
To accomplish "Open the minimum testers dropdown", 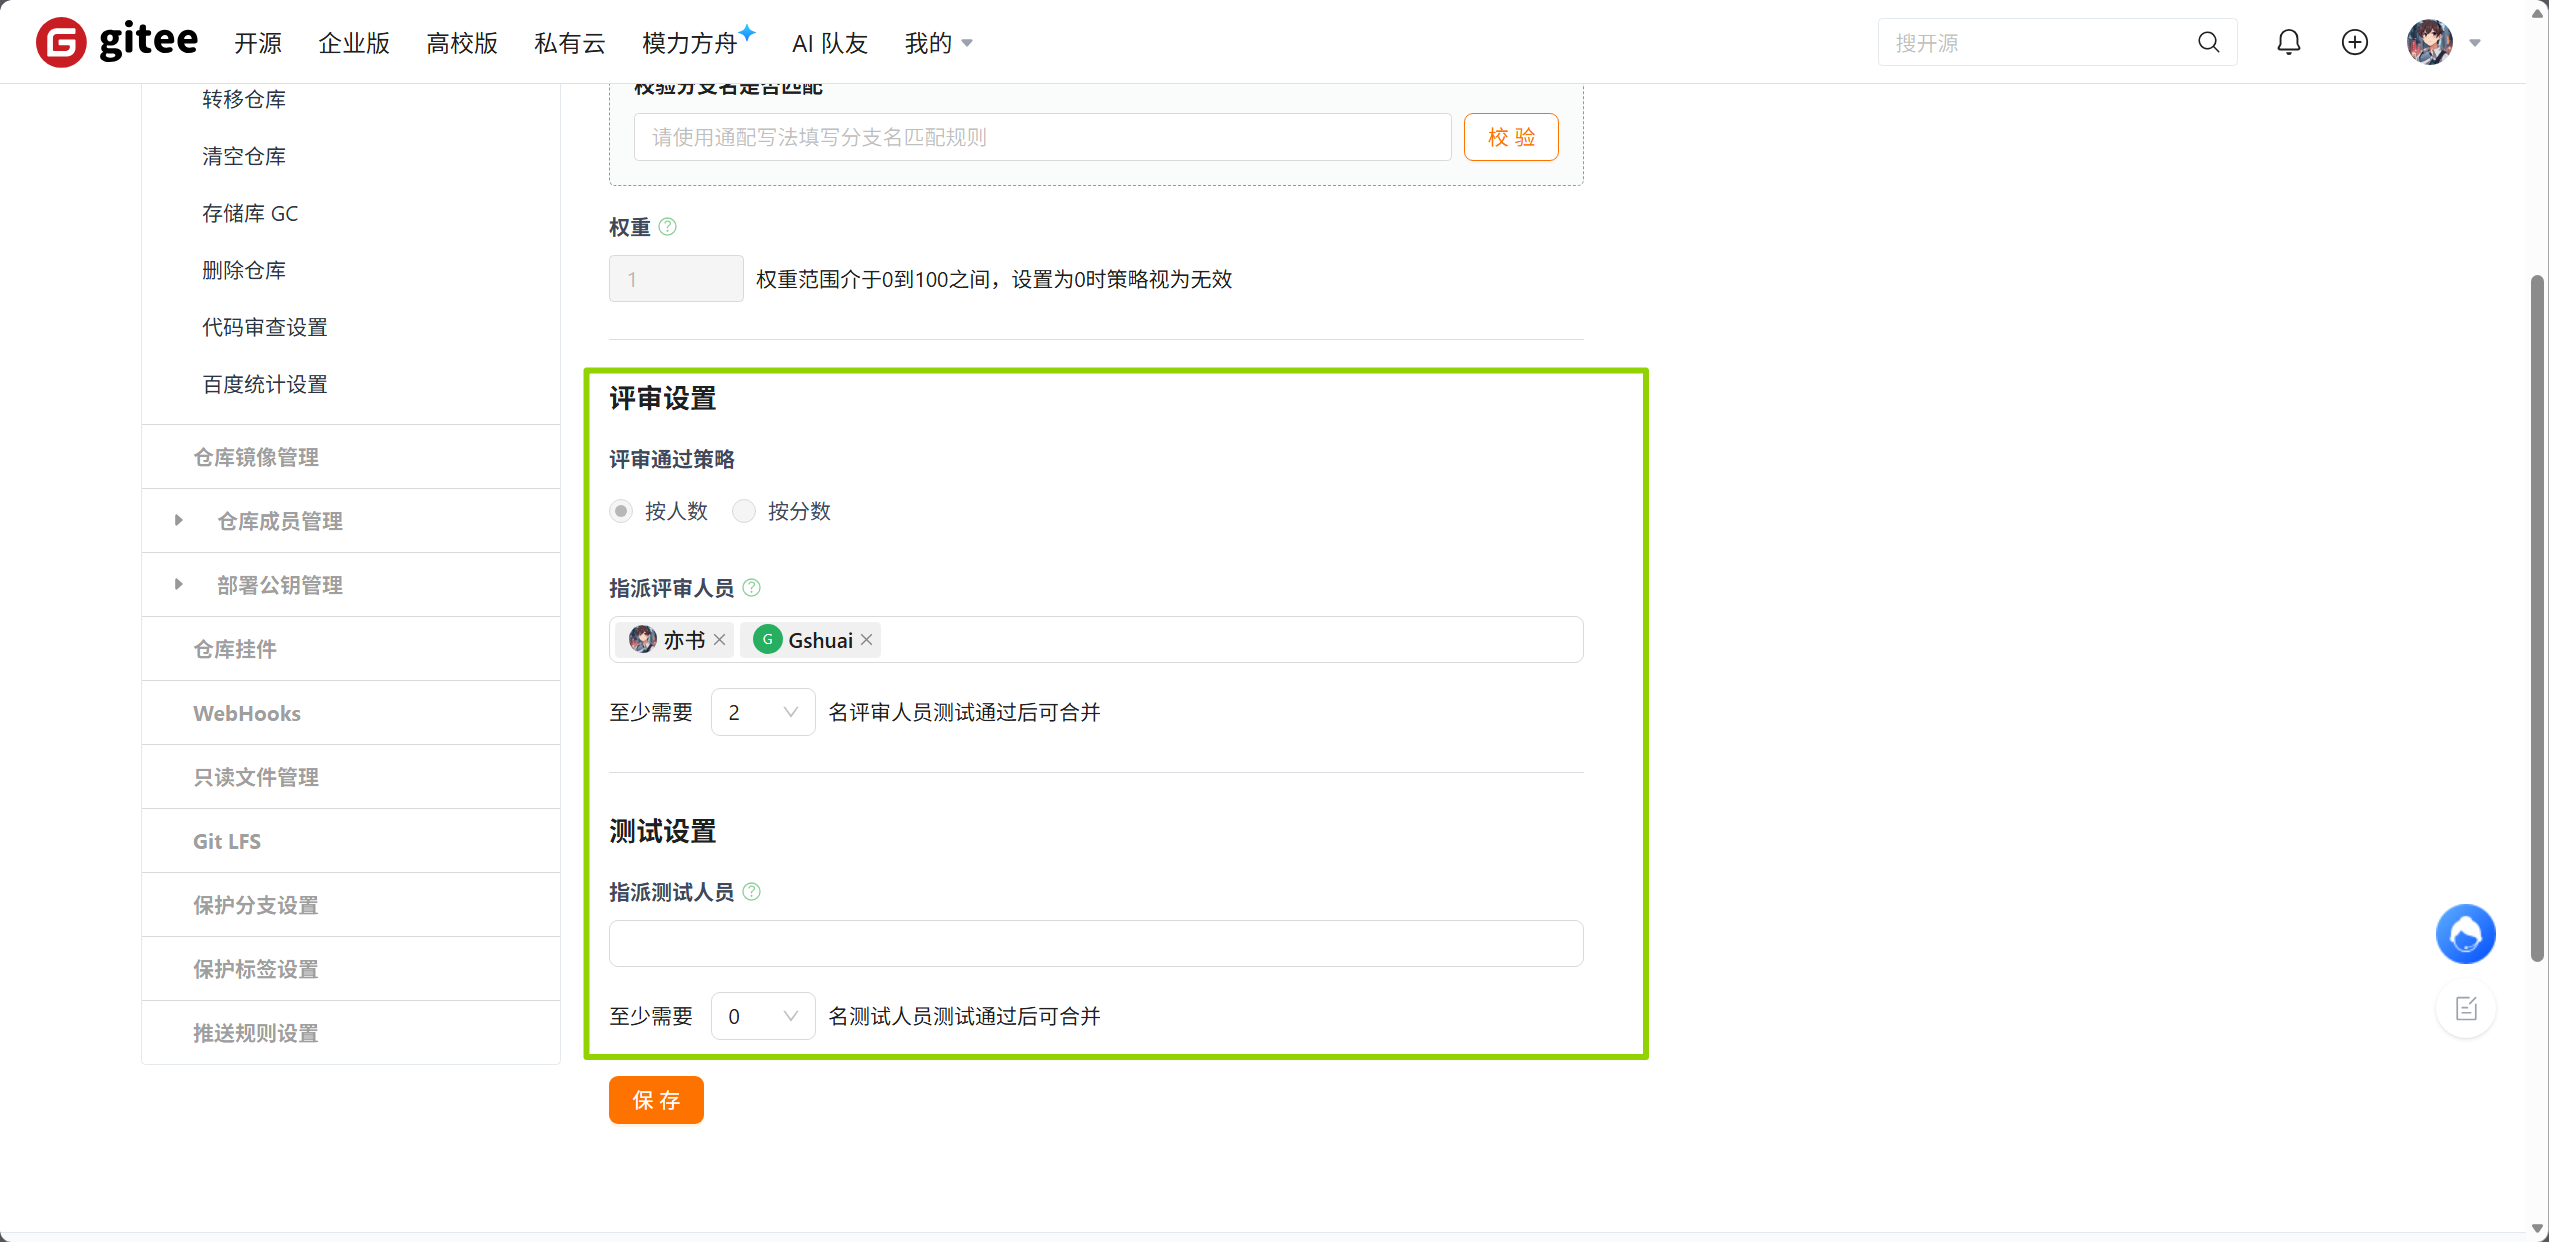I will (x=762, y=1015).
